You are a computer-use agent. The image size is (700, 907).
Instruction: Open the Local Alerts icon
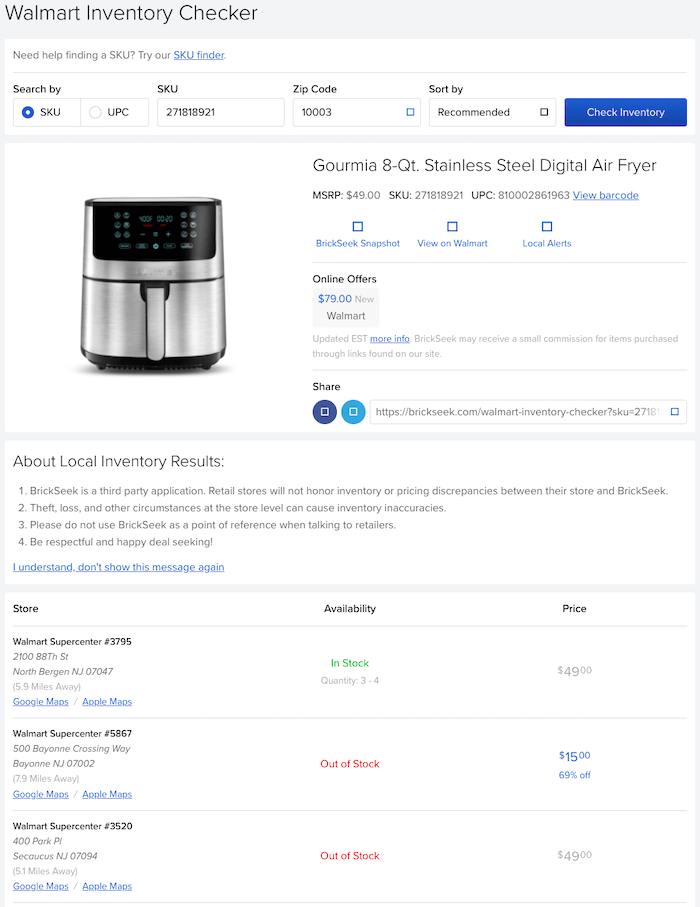[547, 227]
